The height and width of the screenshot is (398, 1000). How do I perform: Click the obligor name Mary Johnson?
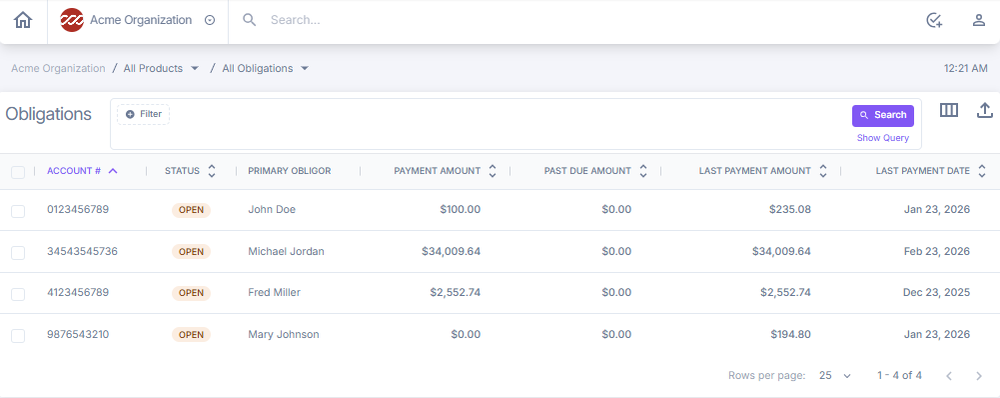[284, 334]
